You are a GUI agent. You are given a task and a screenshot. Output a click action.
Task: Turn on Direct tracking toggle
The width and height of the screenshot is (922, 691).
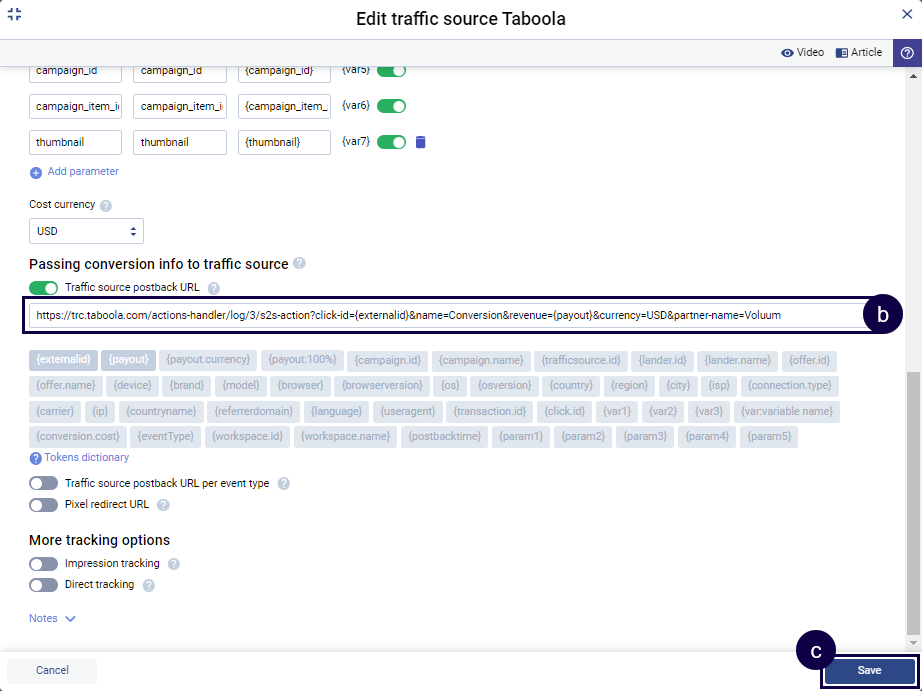pyautogui.click(x=44, y=585)
